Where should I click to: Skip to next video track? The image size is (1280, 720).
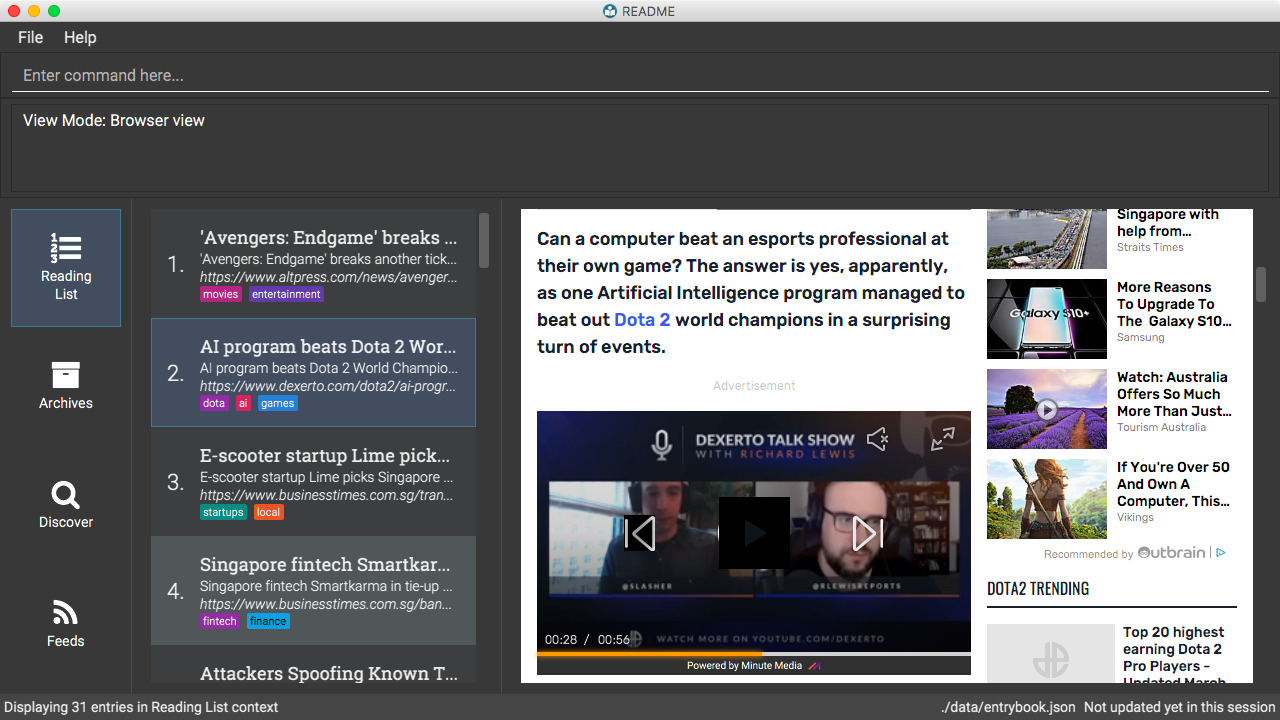[868, 533]
